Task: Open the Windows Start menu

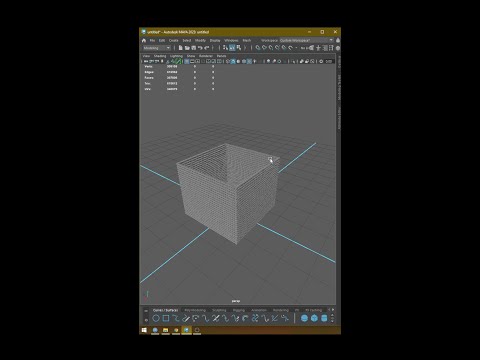Action: [x=144, y=330]
